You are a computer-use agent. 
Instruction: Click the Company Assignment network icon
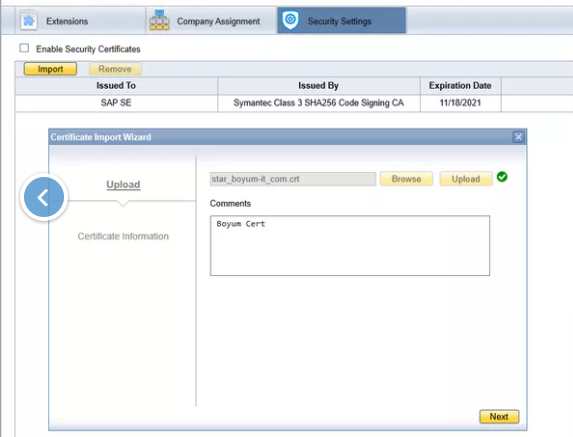pyautogui.click(x=159, y=20)
